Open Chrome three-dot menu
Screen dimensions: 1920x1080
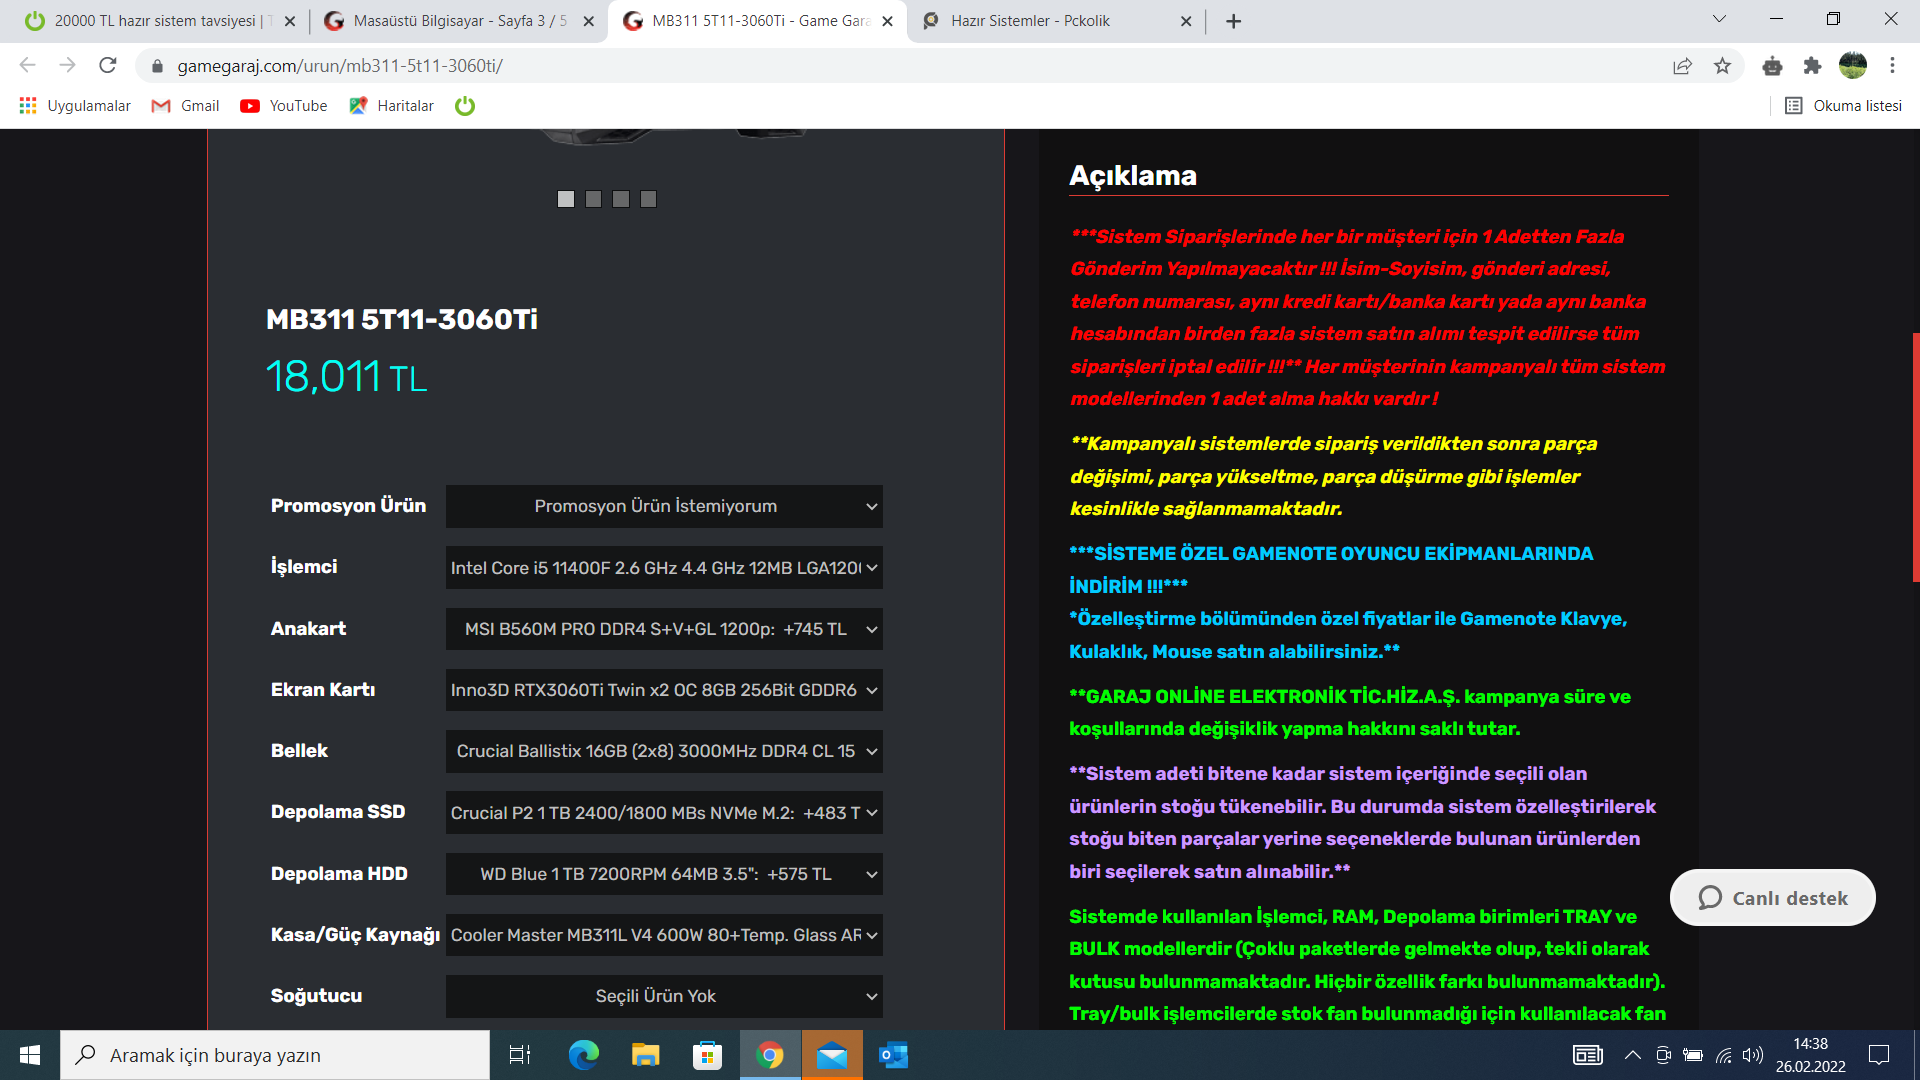pyautogui.click(x=1892, y=66)
